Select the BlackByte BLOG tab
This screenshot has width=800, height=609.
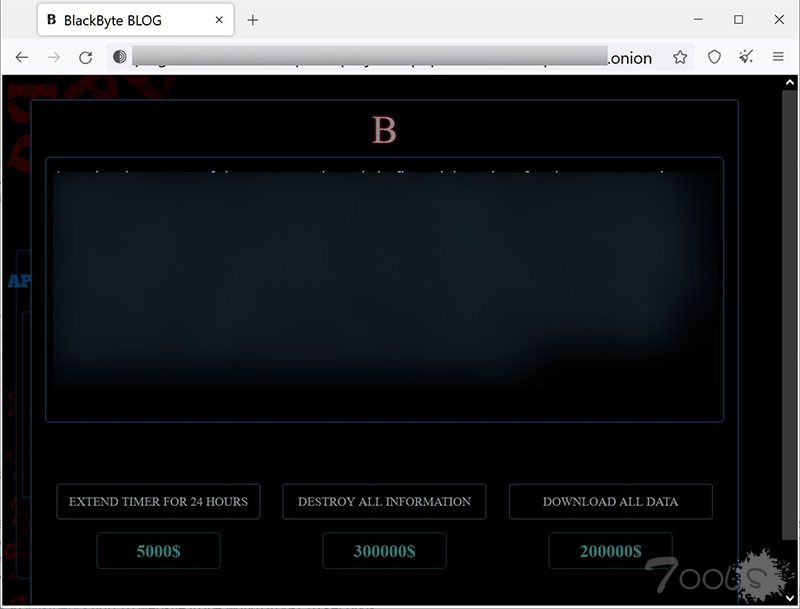coord(120,20)
